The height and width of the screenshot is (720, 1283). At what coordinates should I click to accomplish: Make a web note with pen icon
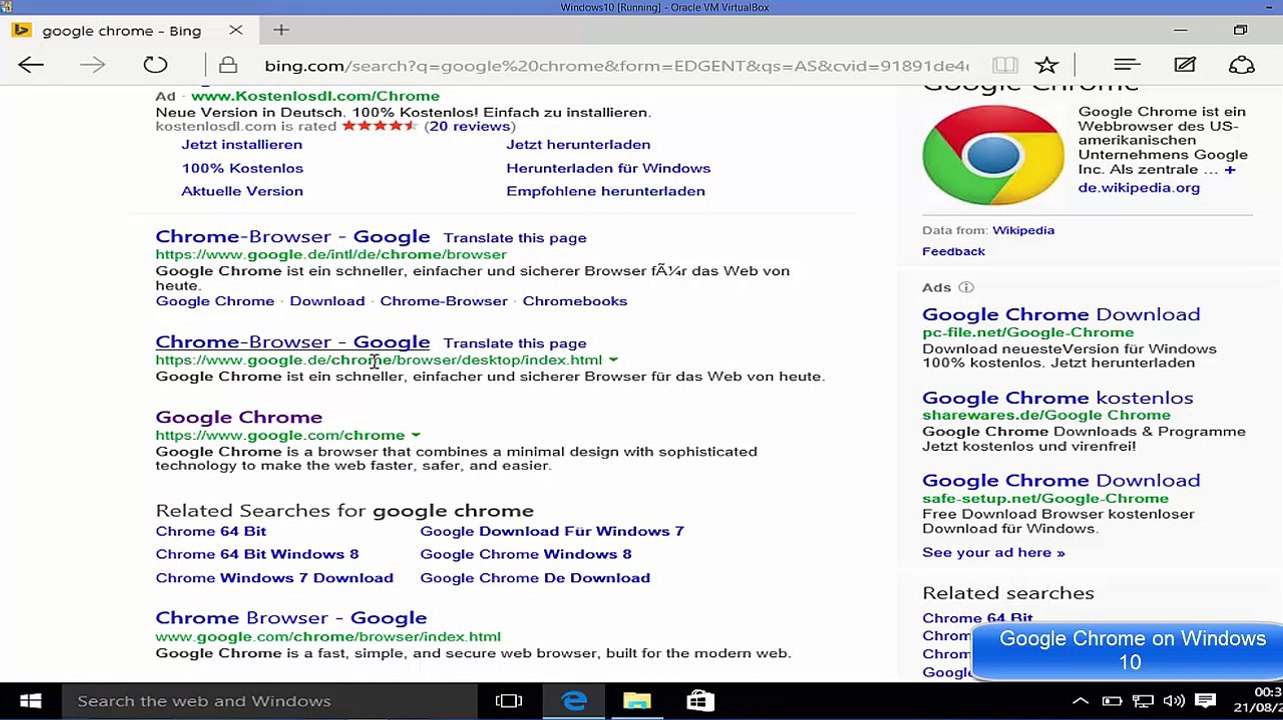[x=1185, y=65]
